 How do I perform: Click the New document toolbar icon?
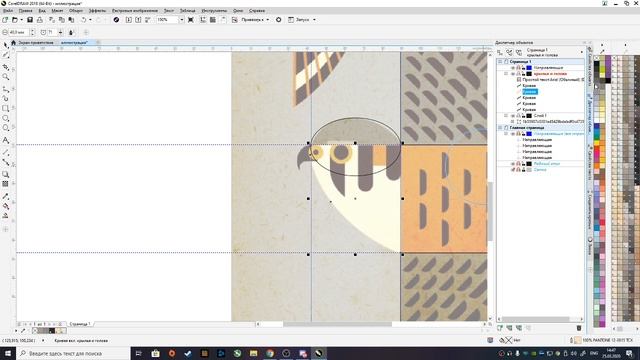coord(5,20)
